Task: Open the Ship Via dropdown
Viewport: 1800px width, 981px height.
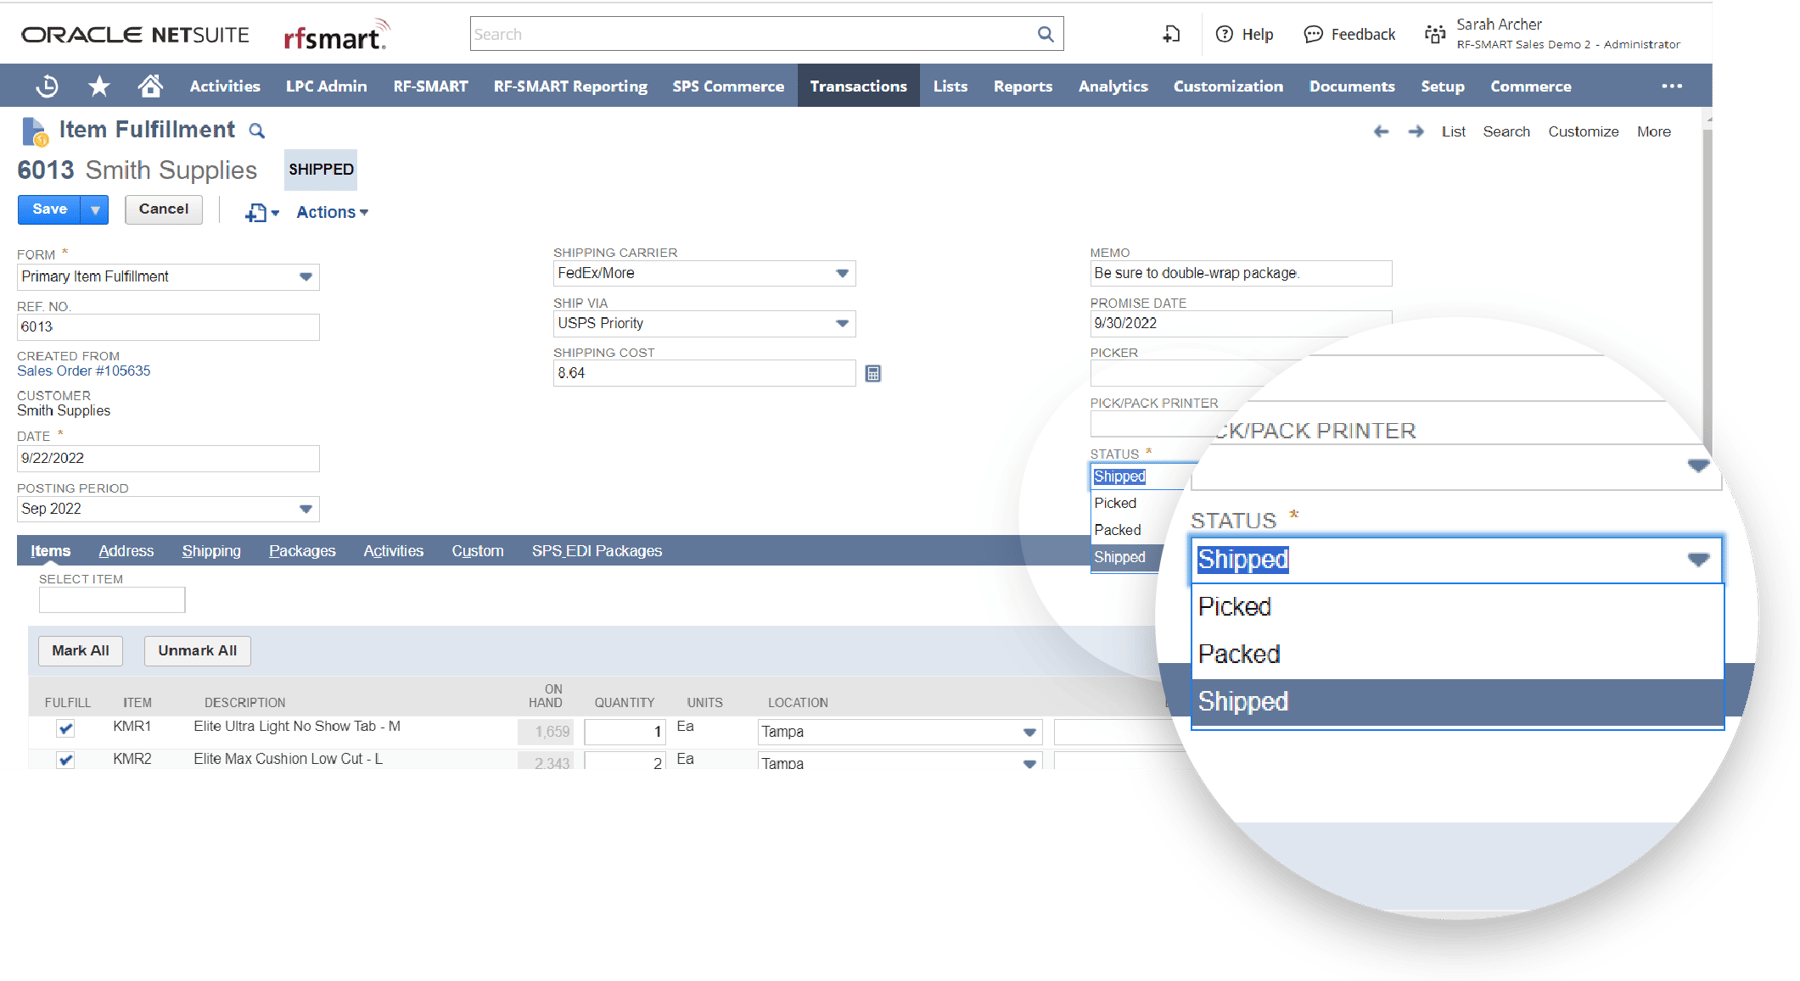Action: tap(840, 323)
